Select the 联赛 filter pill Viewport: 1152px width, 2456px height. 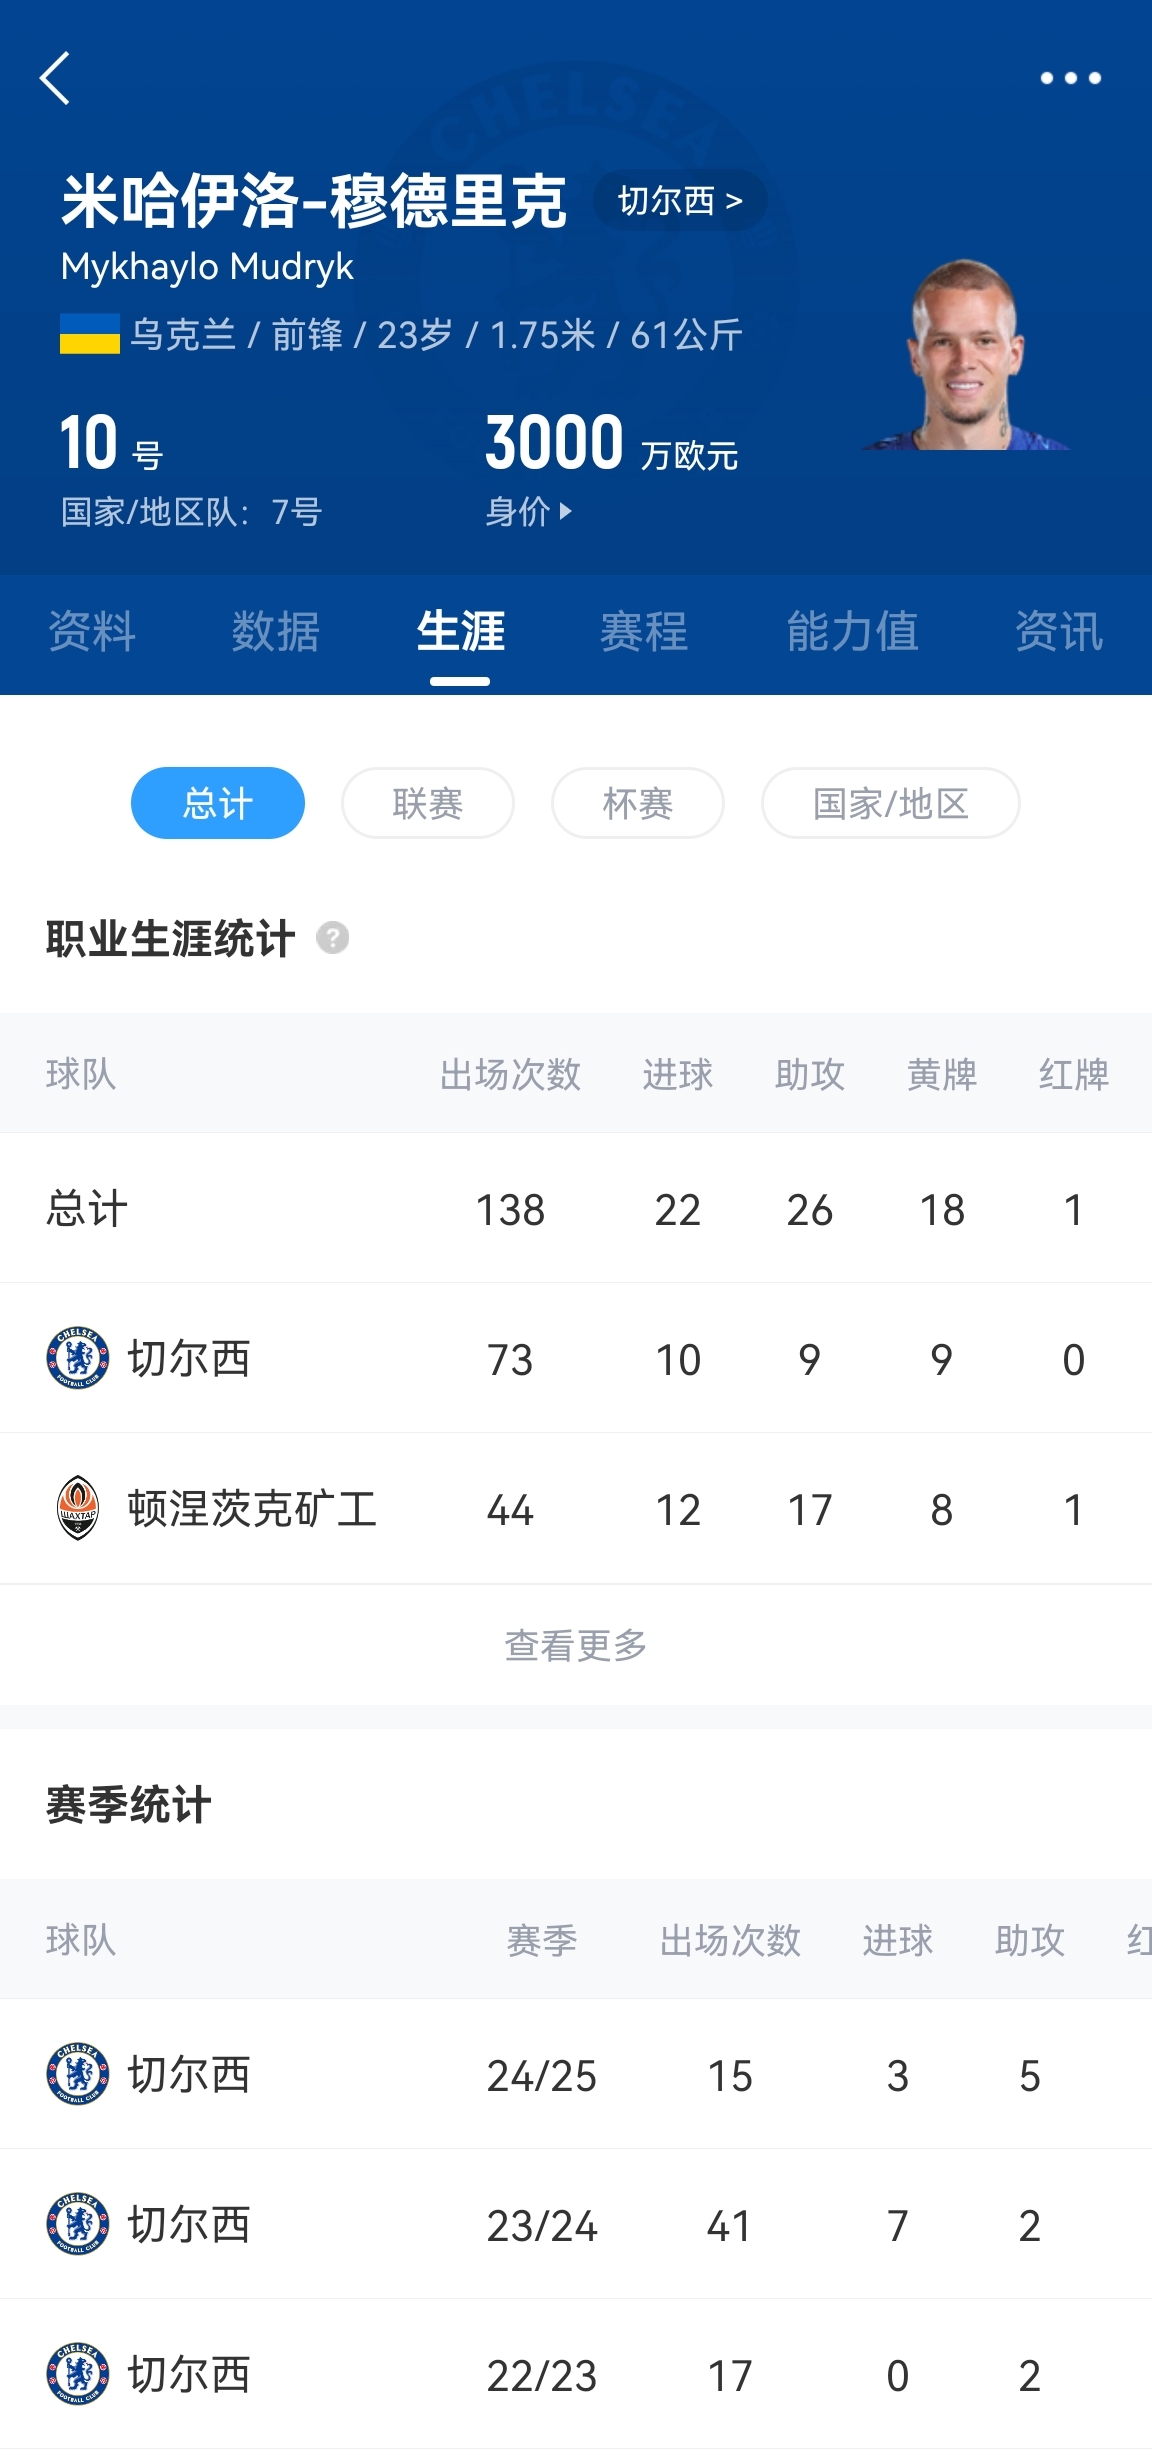[428, 803]
